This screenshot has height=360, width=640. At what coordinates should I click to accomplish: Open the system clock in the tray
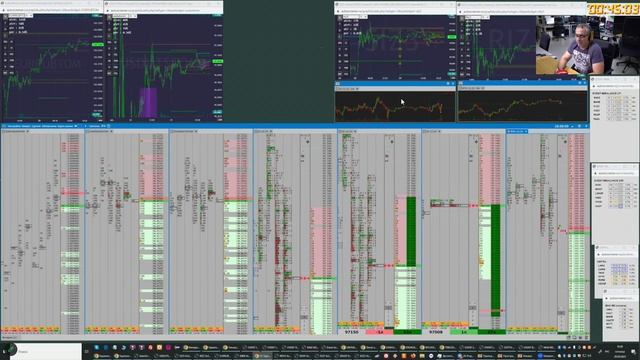[620, 351]
